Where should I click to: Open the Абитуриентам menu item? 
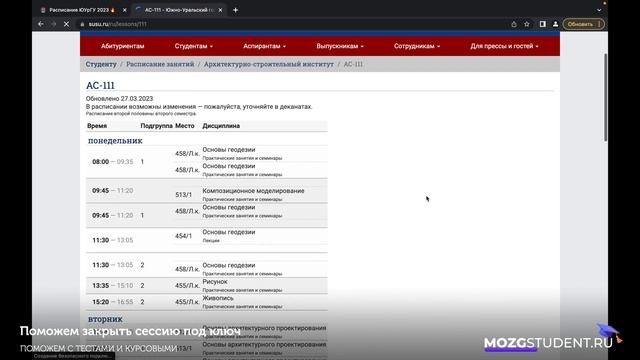pyautogui.click(x=122, y=46)
